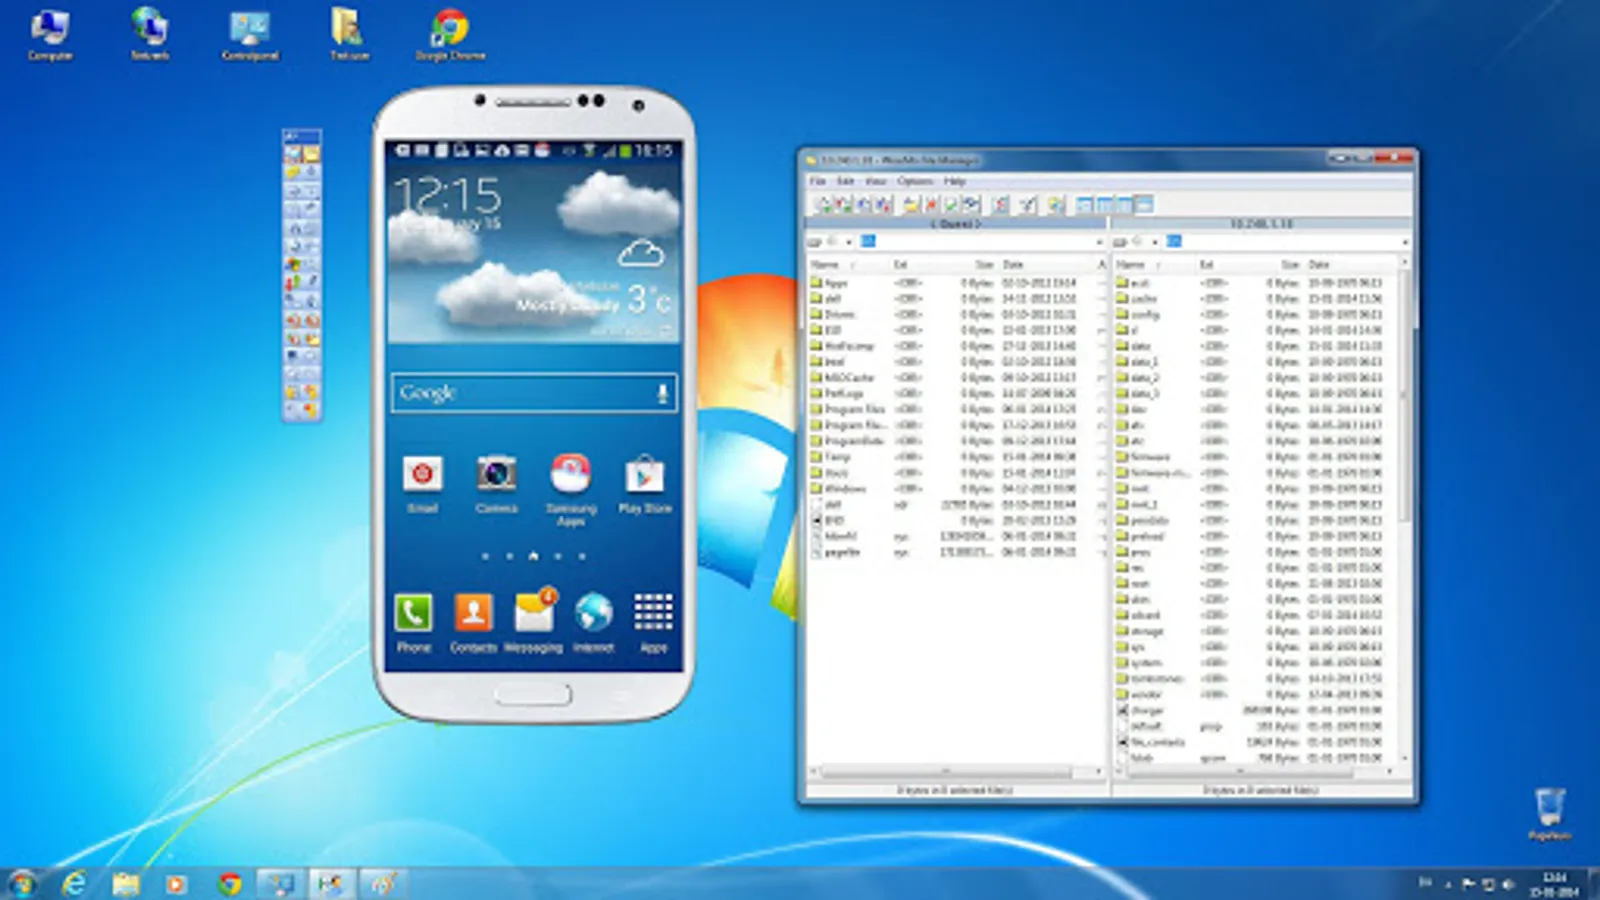This screenshot has height=900, width=1600.
Task: Open the Options menu in the file manager
Action: (x=913, y=181)
